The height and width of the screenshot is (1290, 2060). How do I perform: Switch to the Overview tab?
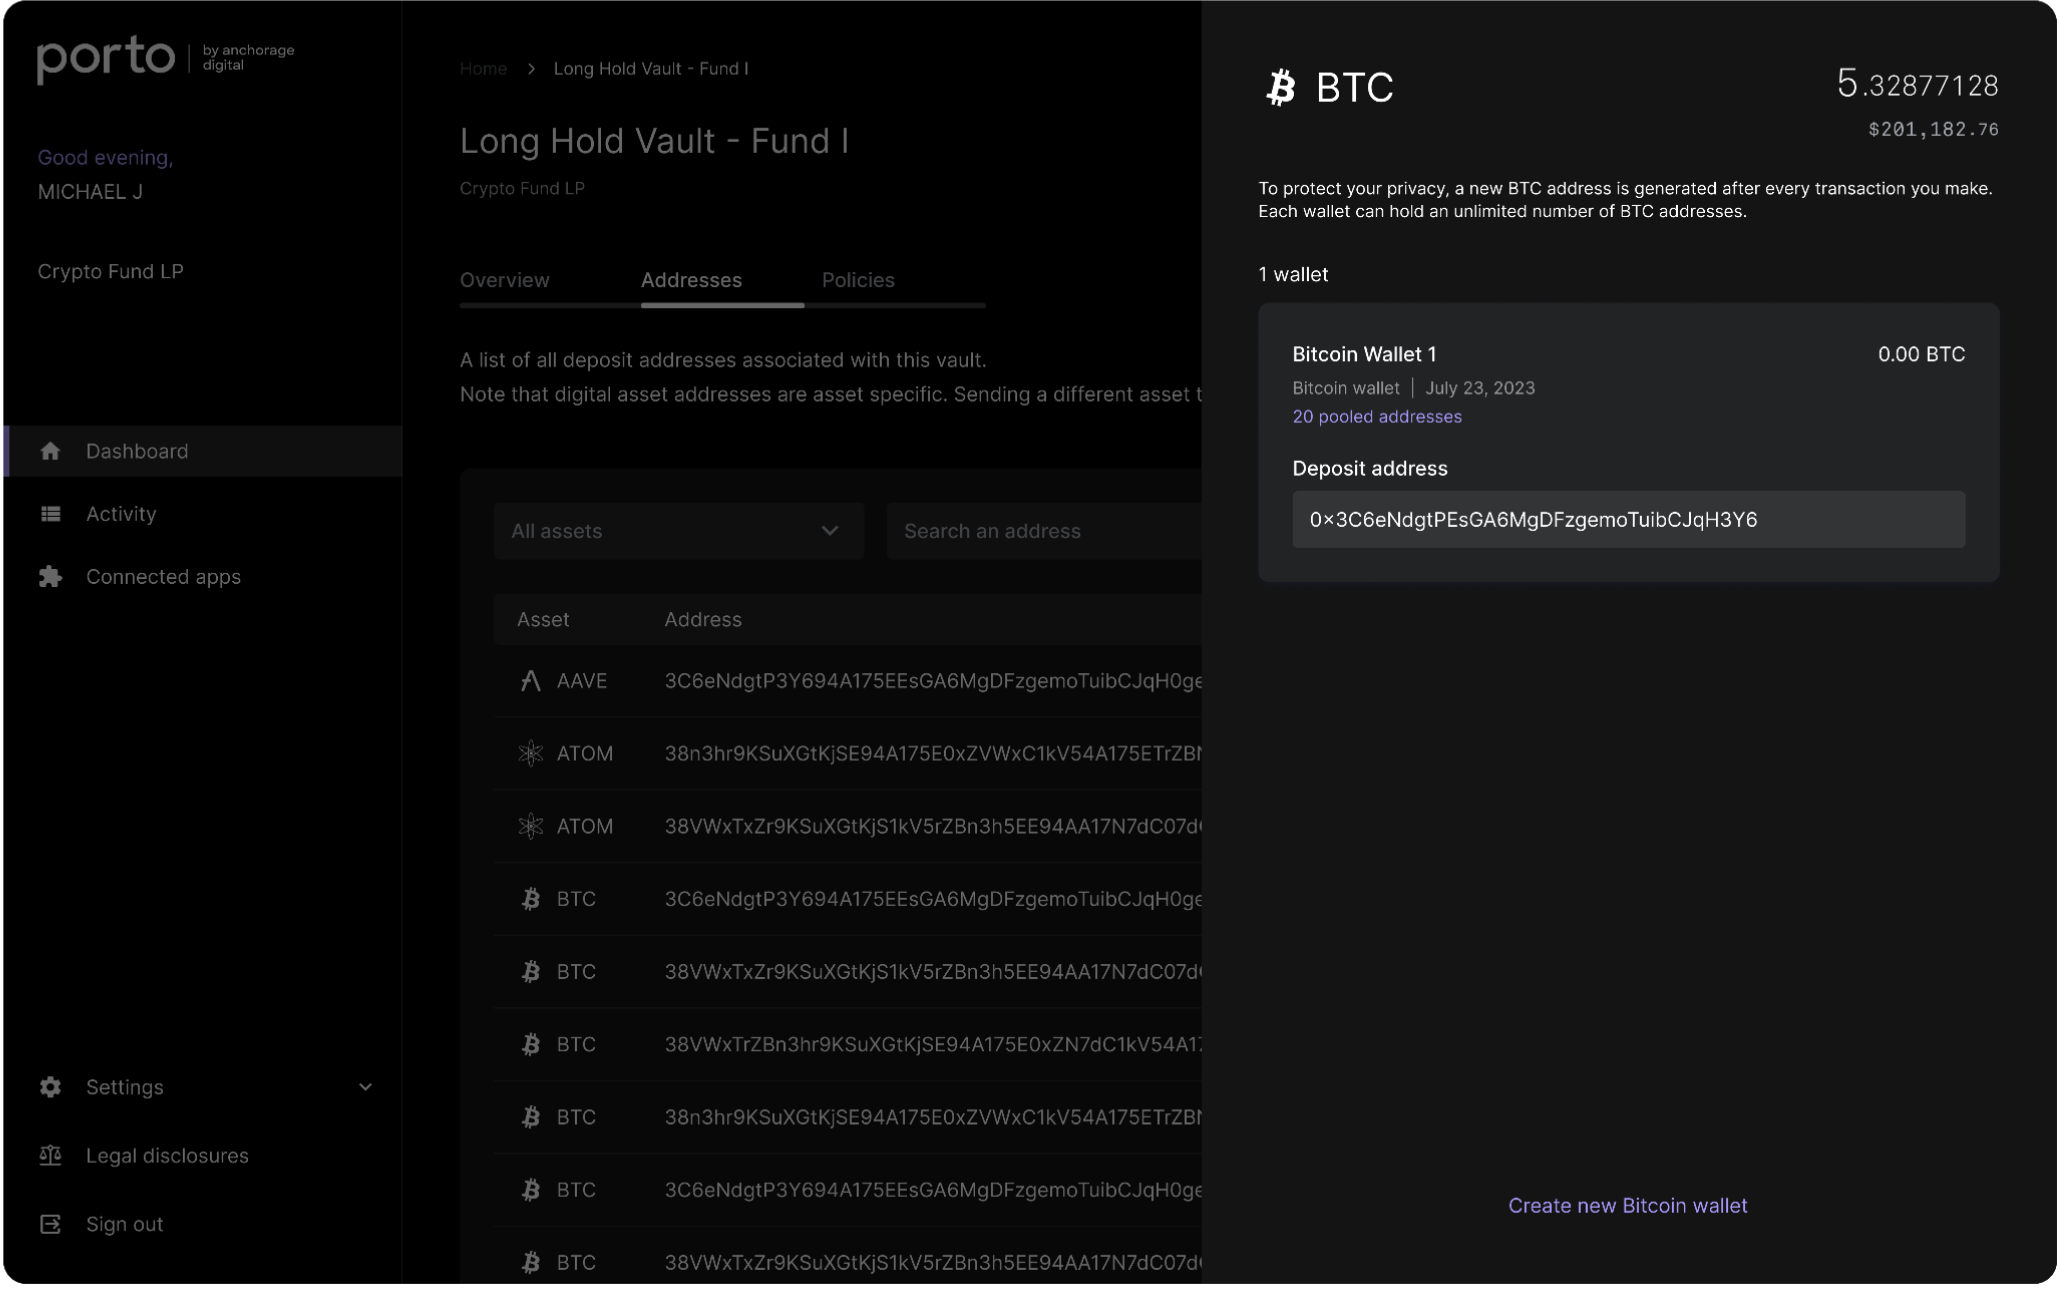504,280
